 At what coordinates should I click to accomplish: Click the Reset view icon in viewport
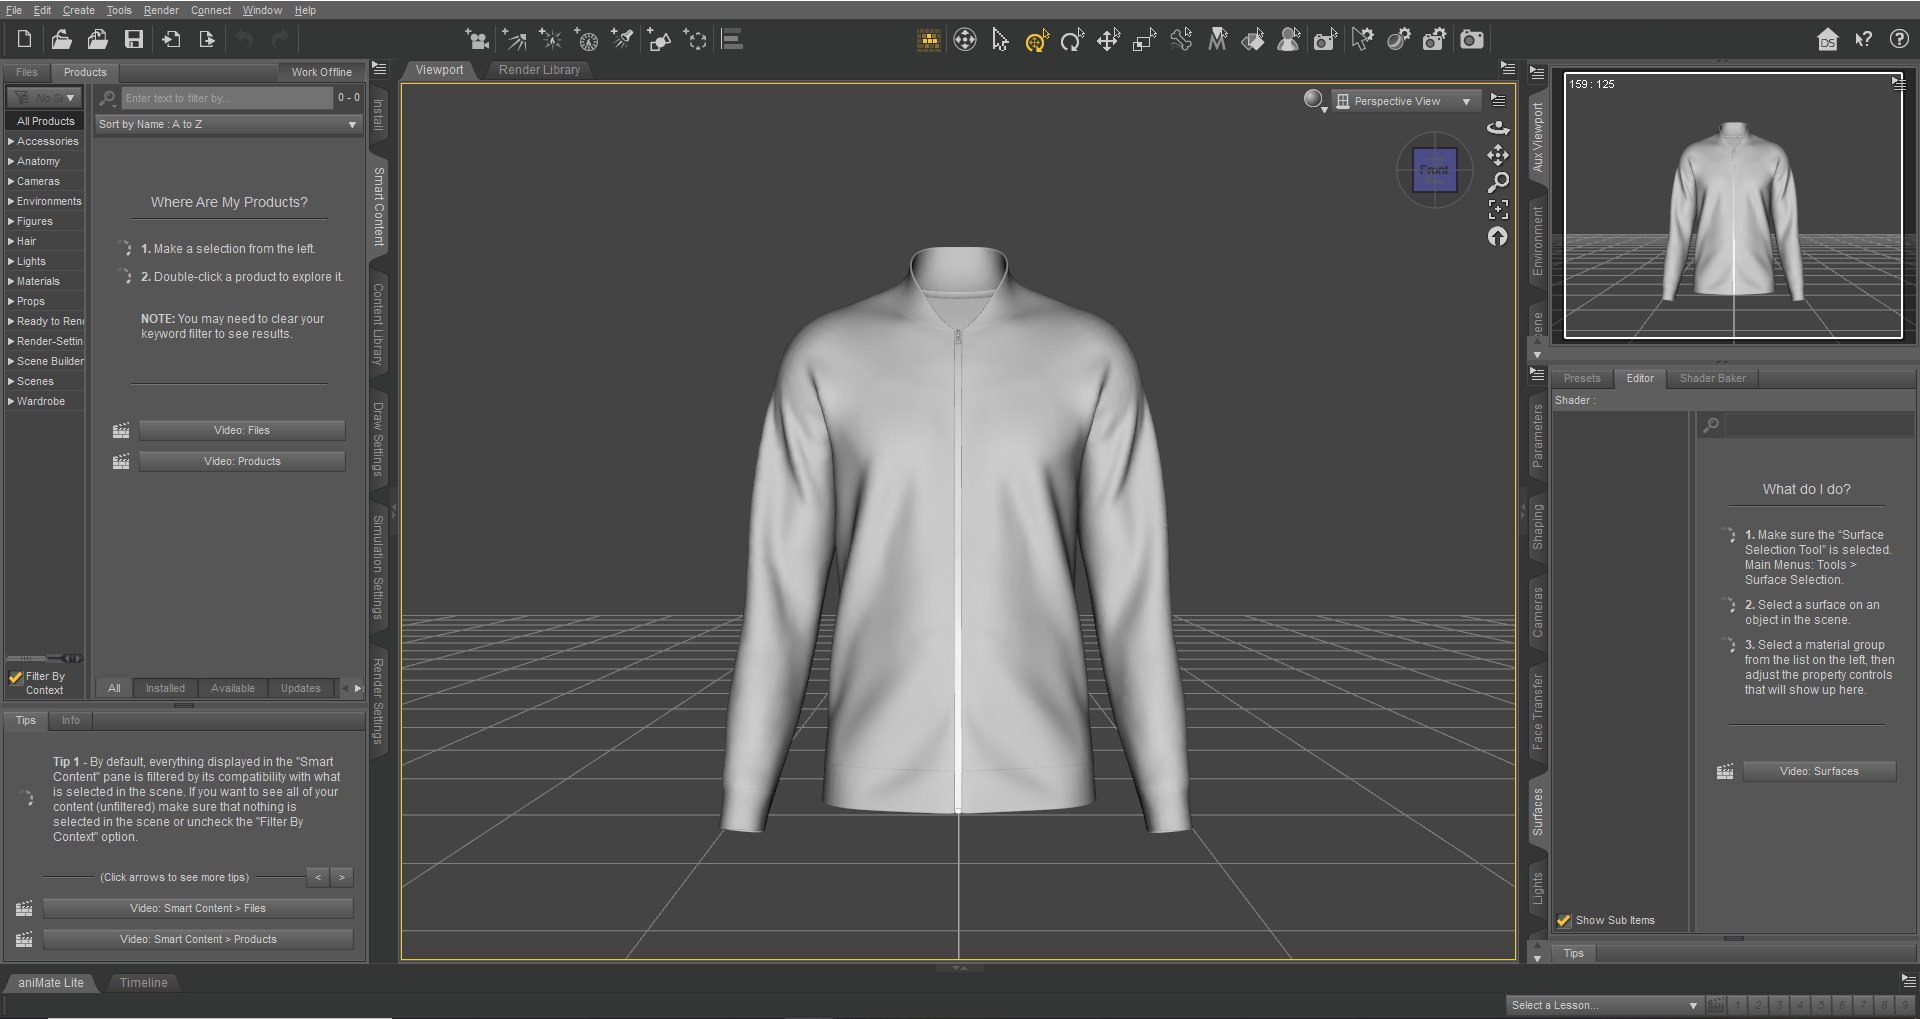(1498, 236)
